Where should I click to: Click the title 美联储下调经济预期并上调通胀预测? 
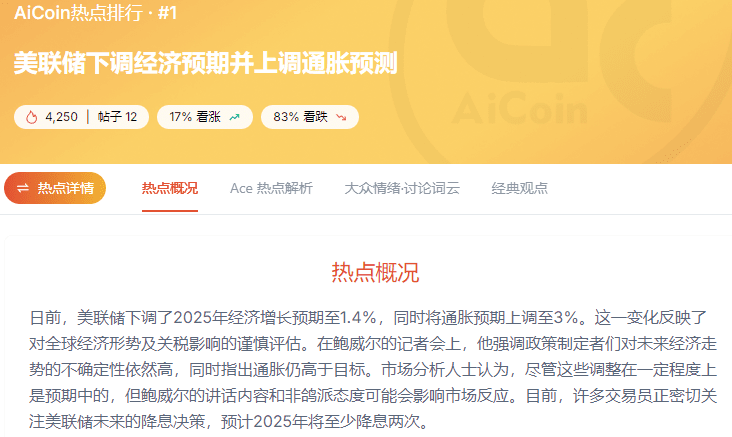(x=205, y=63)
